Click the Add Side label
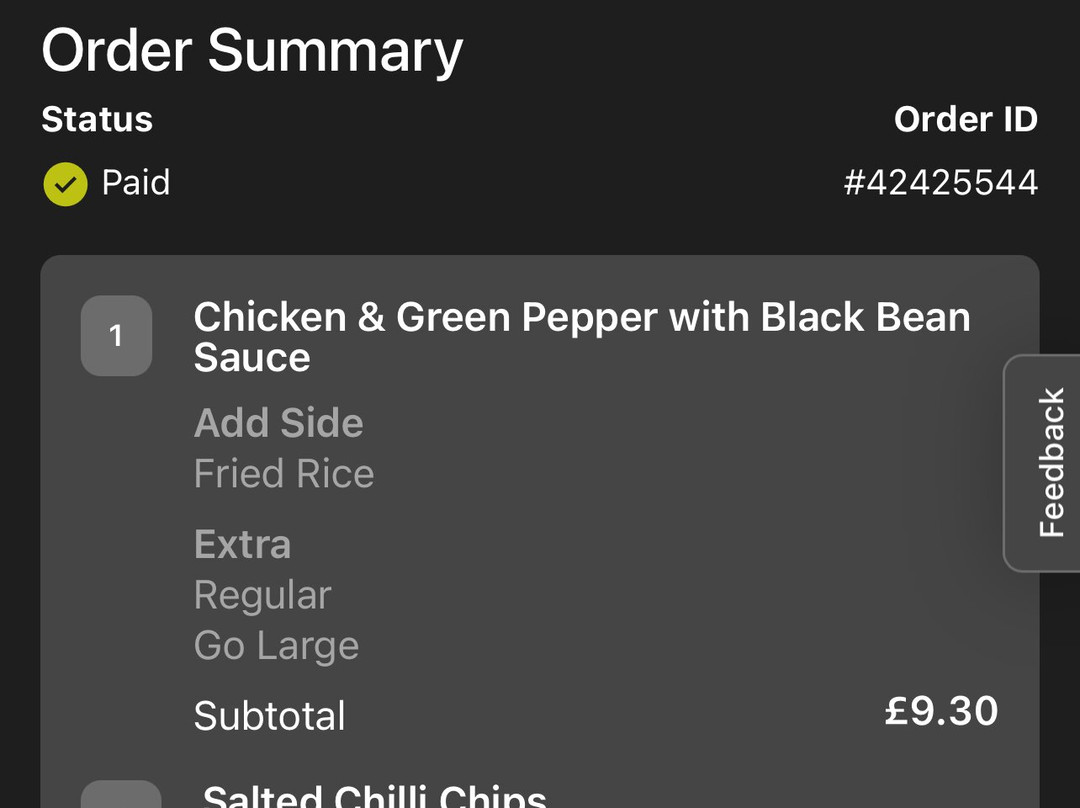1080x808 pixels. point(278,422)
